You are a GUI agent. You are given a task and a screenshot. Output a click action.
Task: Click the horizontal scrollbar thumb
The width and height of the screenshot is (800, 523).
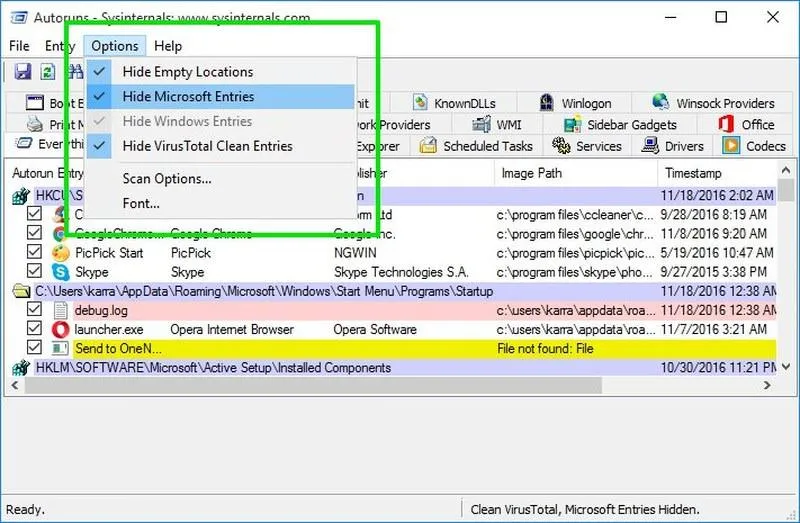click(313, 386)
